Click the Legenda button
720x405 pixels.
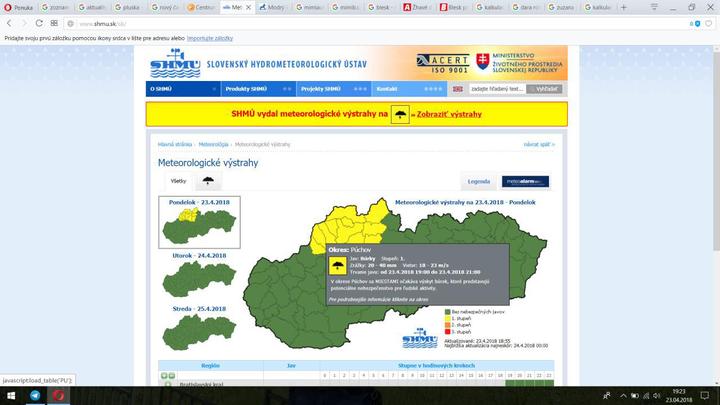point(479,181)
